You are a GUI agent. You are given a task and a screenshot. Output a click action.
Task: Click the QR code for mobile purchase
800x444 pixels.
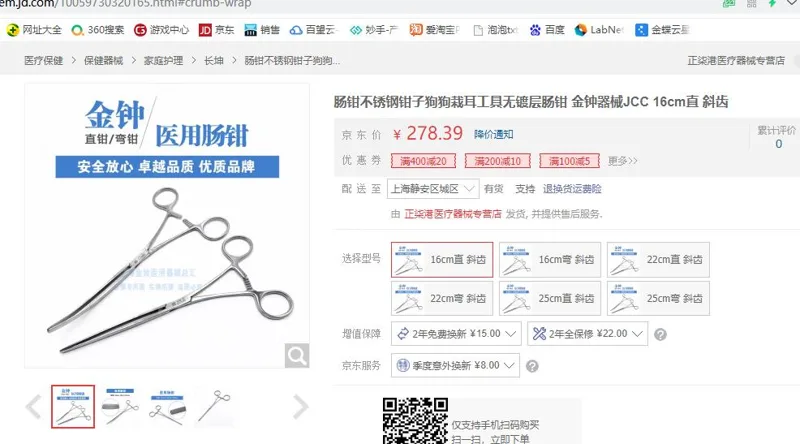[x=415, y=421]
